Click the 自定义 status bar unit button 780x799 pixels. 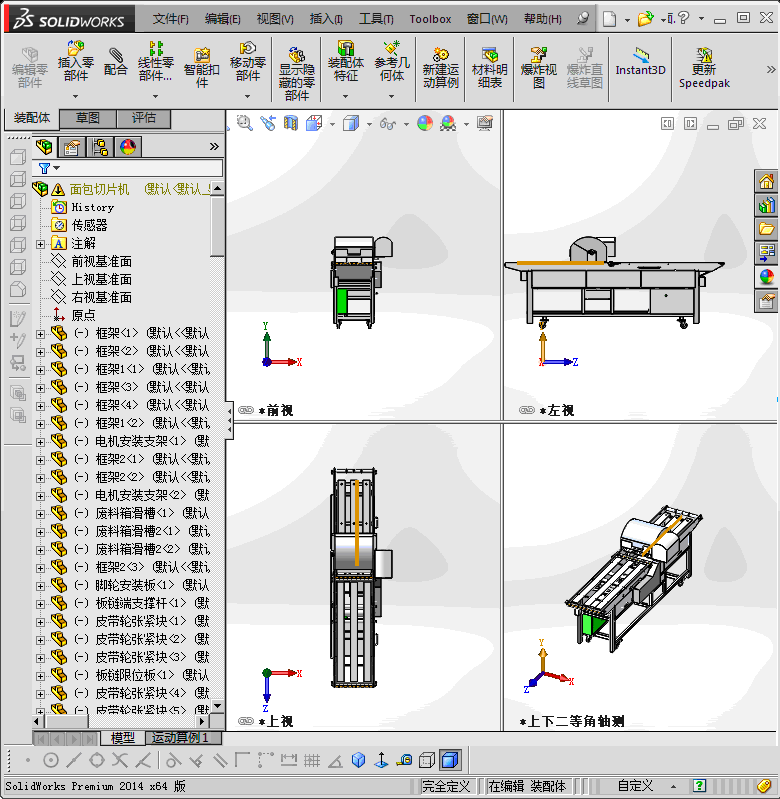[x=635, y=786]
